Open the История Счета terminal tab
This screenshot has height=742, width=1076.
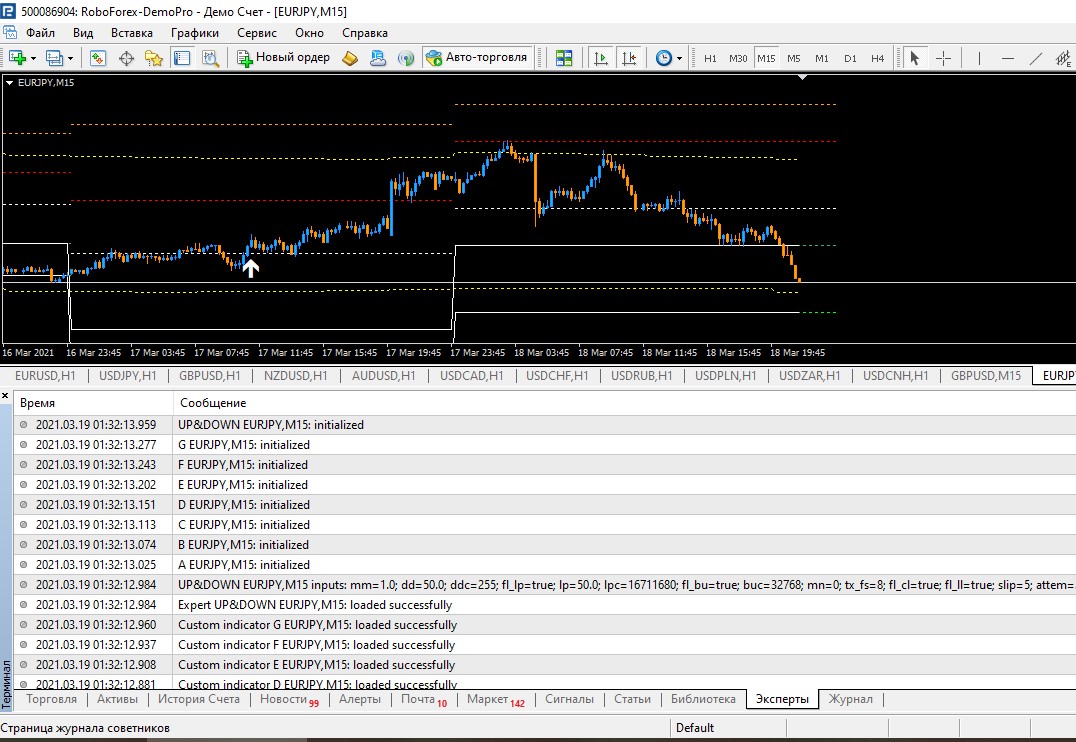(199, 699)
